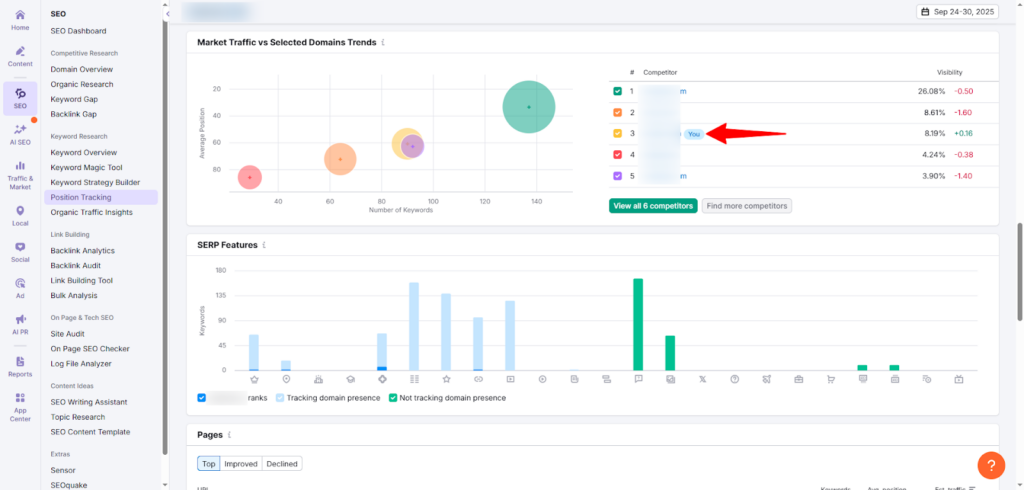Disable 'Not tracking domain presence' legend checkbox
Viewport: 1024px width, 490px height.
[393, 398]
